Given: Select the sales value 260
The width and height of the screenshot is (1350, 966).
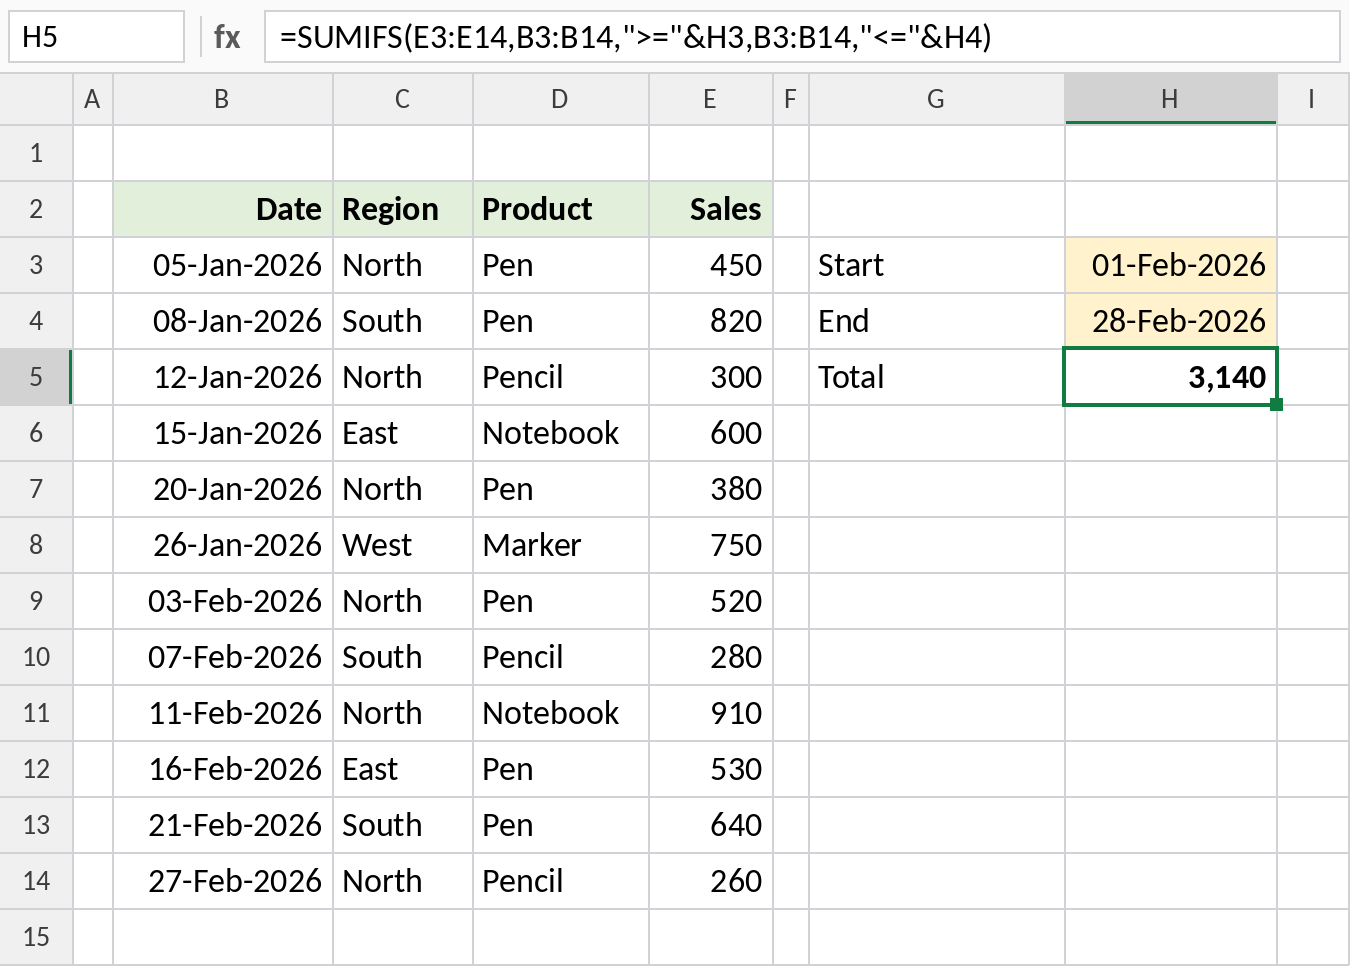Looking at the screenshot, I should click(x=710, y=881).
